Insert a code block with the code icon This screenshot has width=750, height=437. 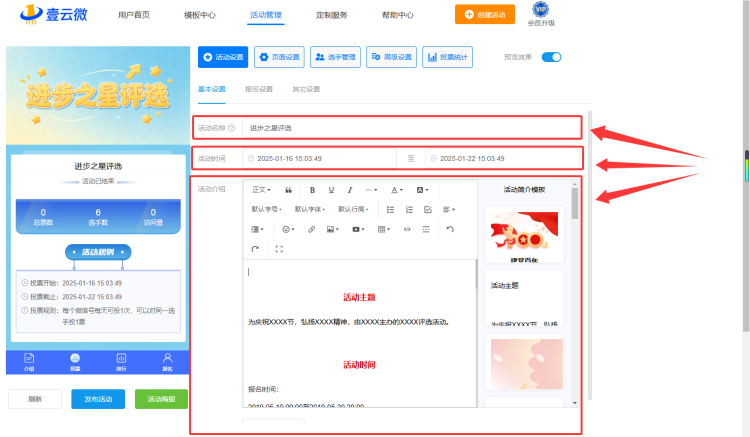point(407,229)
